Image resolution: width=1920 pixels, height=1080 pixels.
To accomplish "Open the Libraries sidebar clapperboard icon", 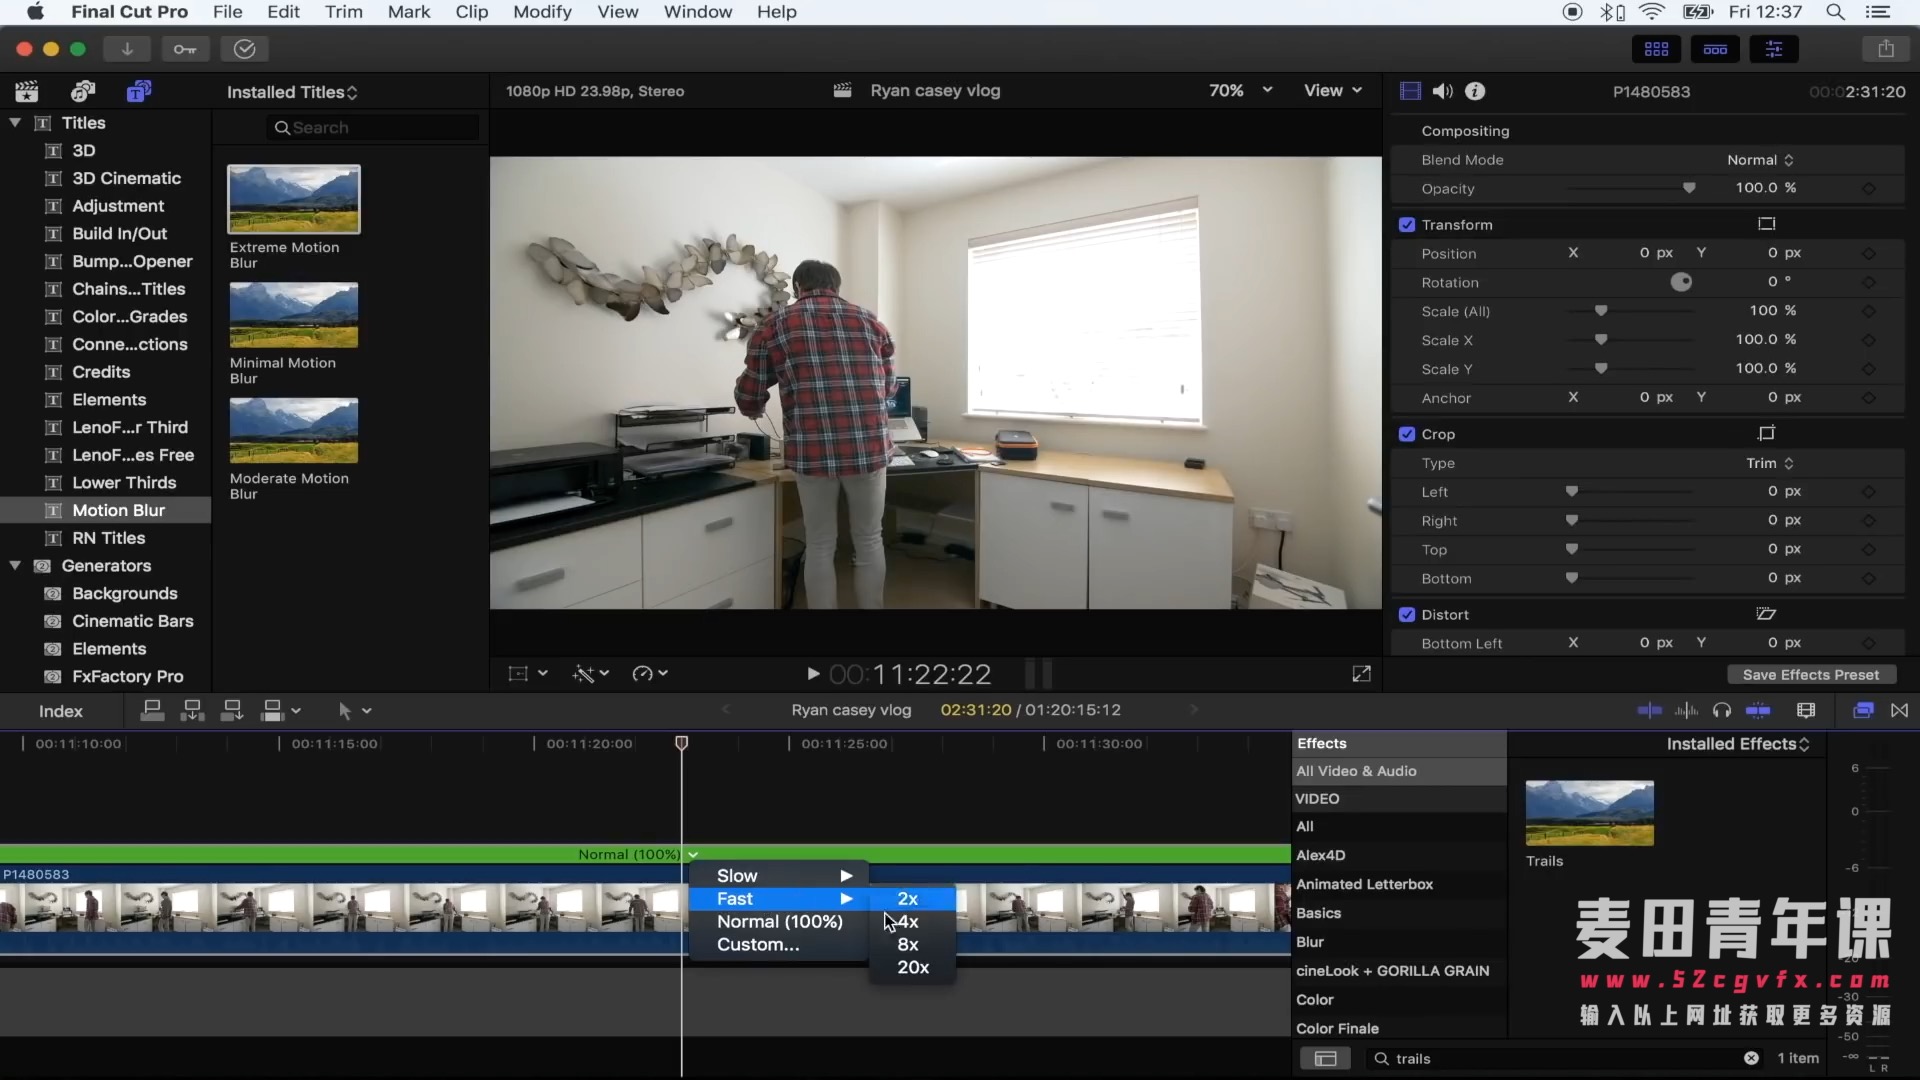I will tap(27, 92).
